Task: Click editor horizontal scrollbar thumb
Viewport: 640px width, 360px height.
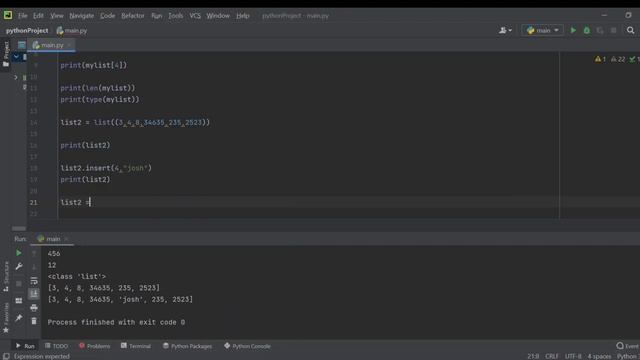Action: pos(19,229)
